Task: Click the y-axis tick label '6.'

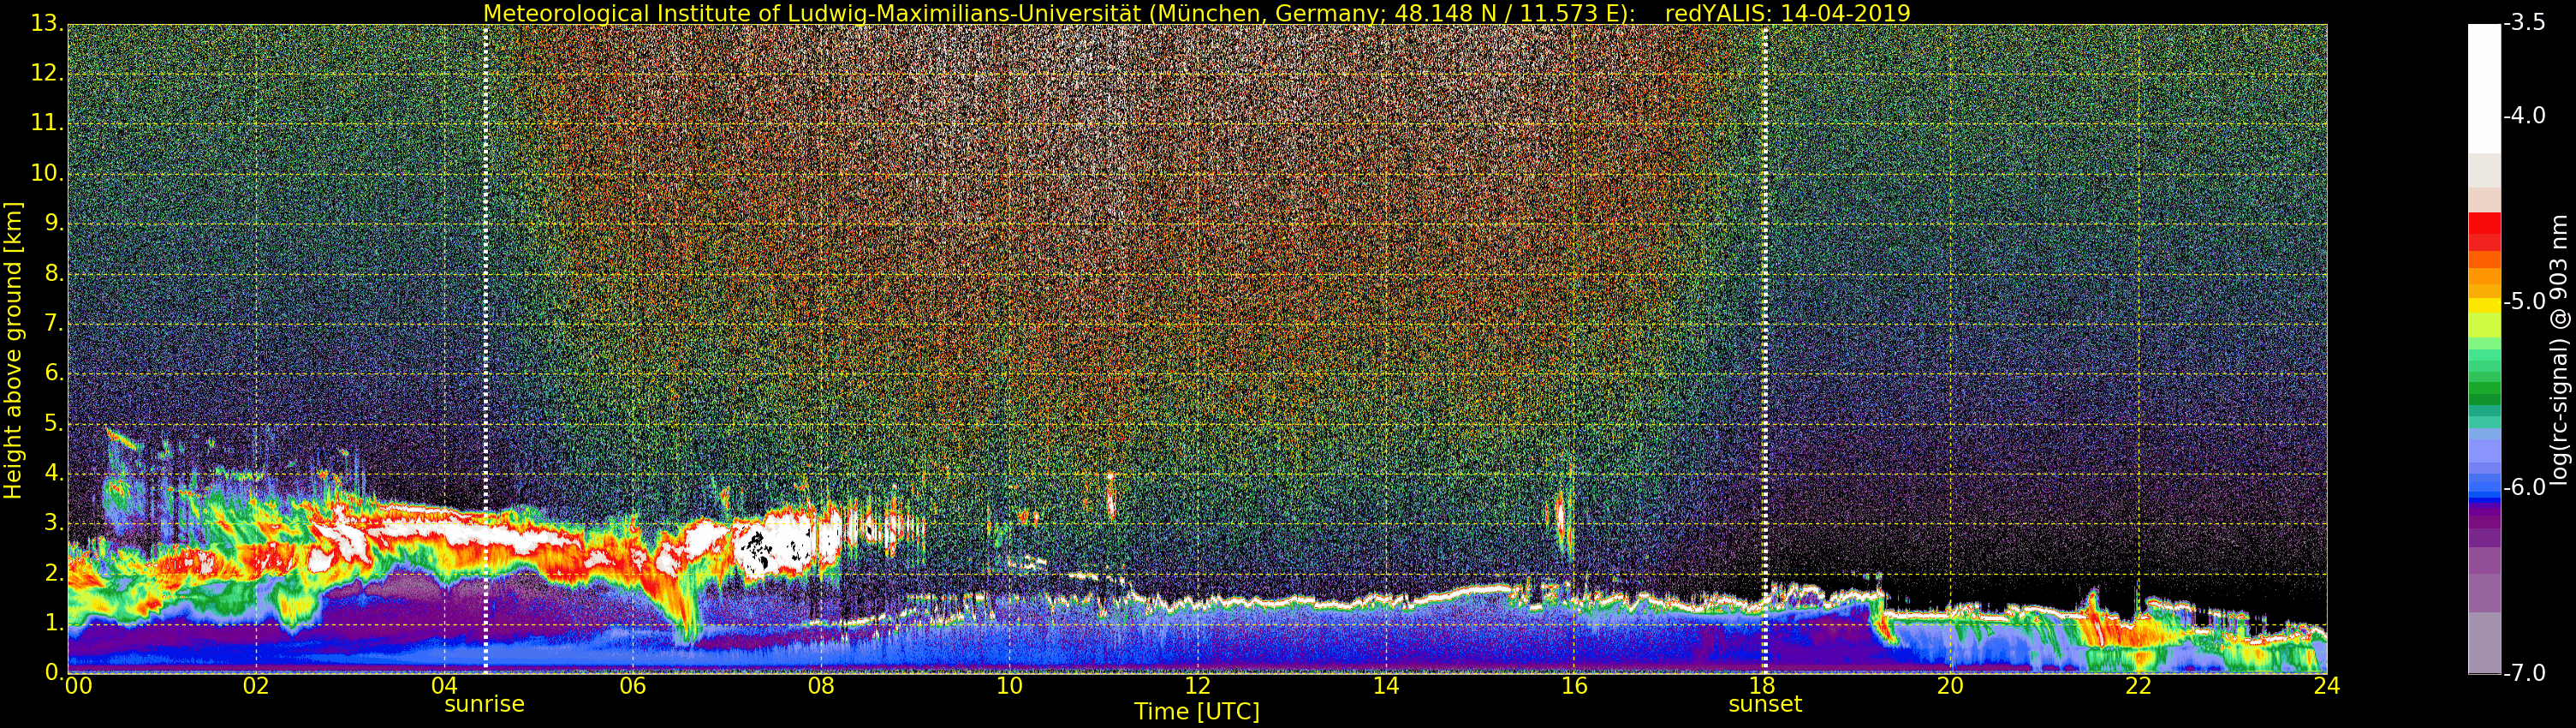Action: coord(54,373)
